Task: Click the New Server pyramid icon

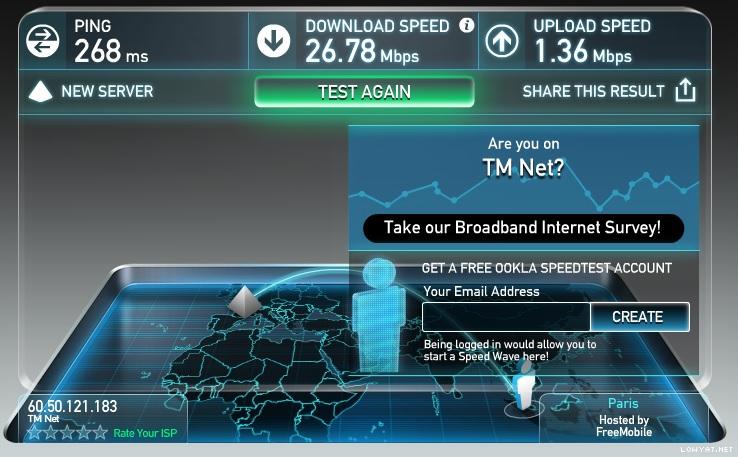Action: [40, 92]
